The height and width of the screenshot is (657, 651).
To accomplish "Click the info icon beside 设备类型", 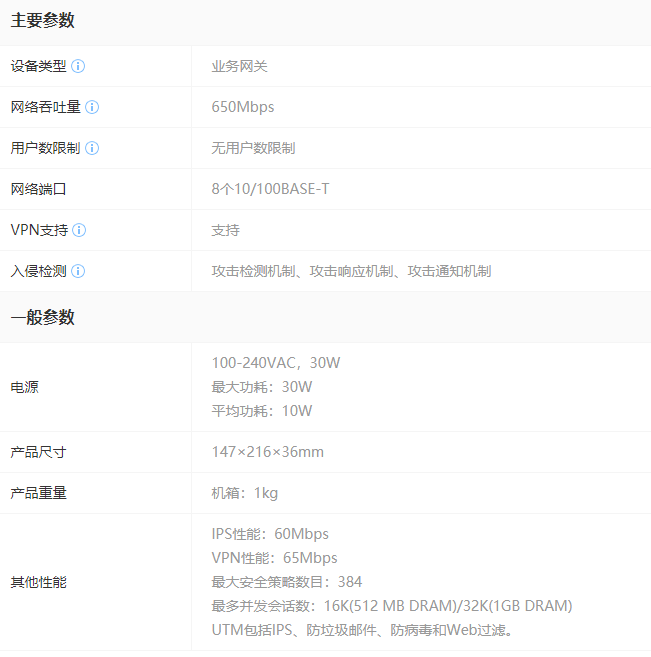I will [78, 66].
